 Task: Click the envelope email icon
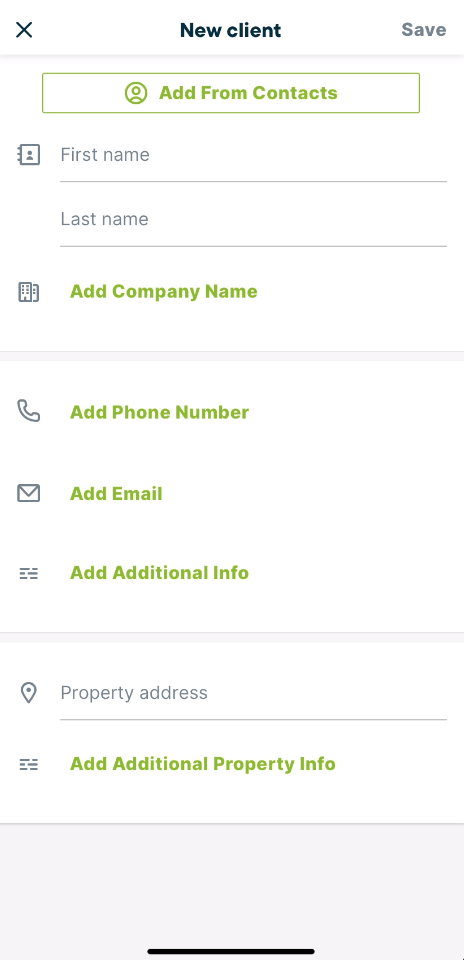tap(28, 493)
